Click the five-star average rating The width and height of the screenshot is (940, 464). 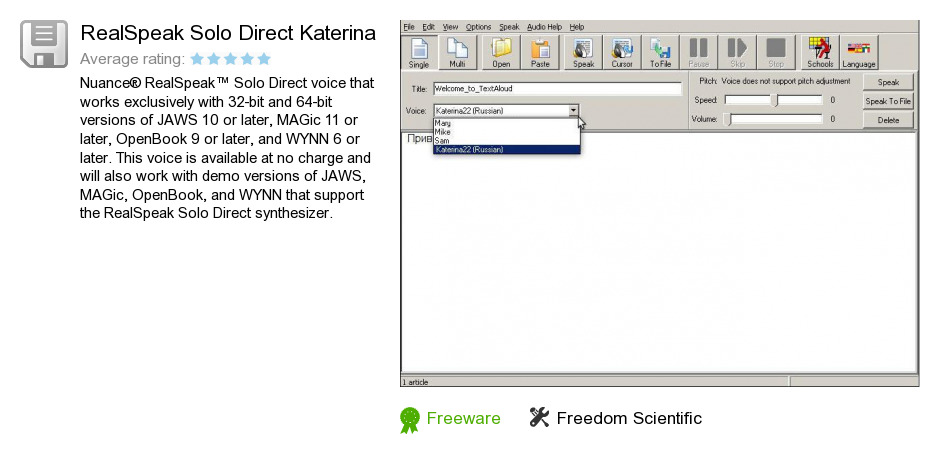click(x=230, y=59)
